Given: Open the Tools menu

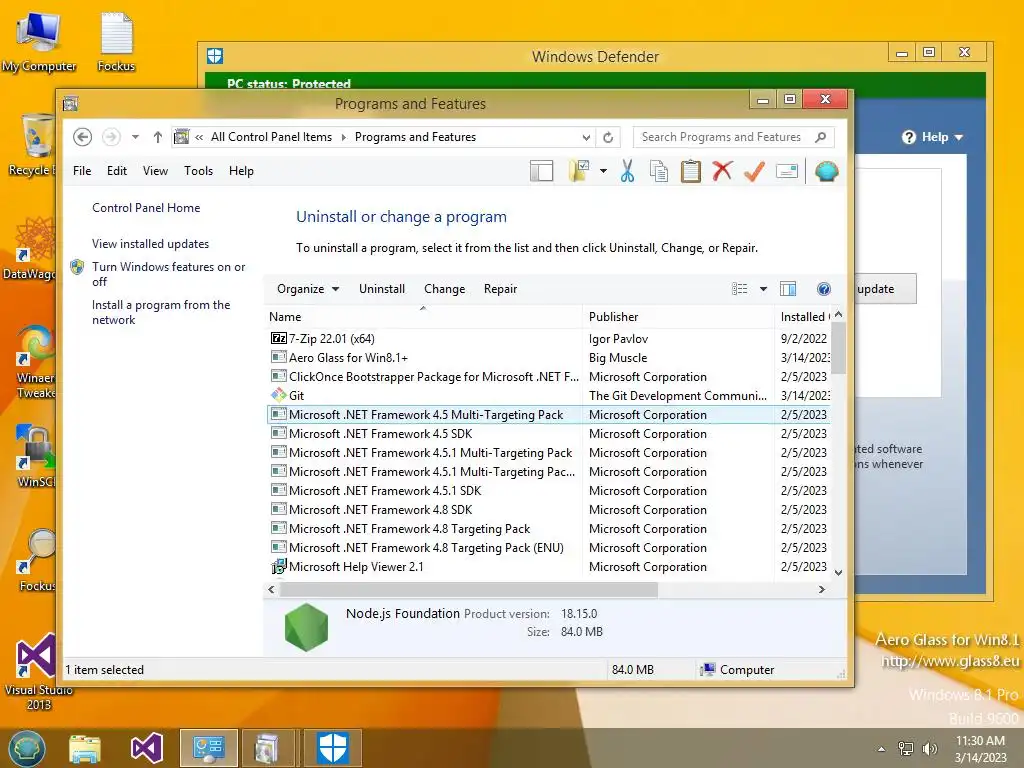Looking at the screenshot, I should [x=199, y=171].
